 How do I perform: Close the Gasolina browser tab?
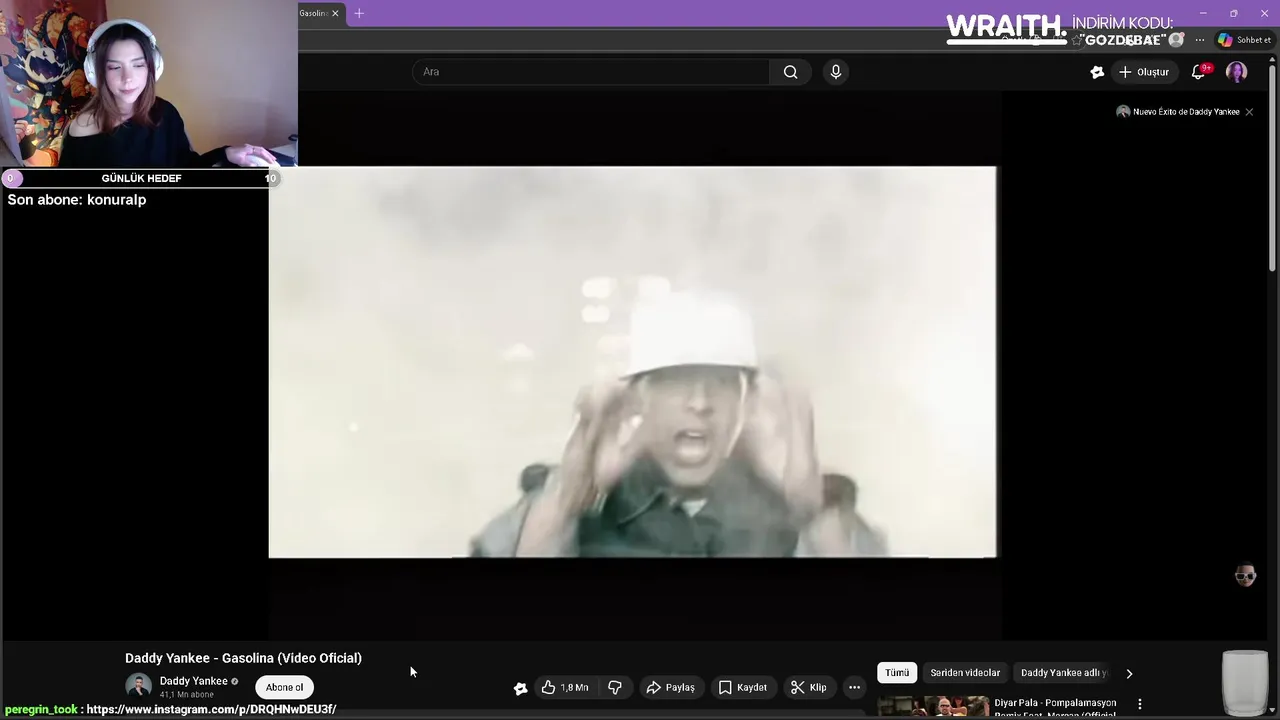[x=335, y=13]
